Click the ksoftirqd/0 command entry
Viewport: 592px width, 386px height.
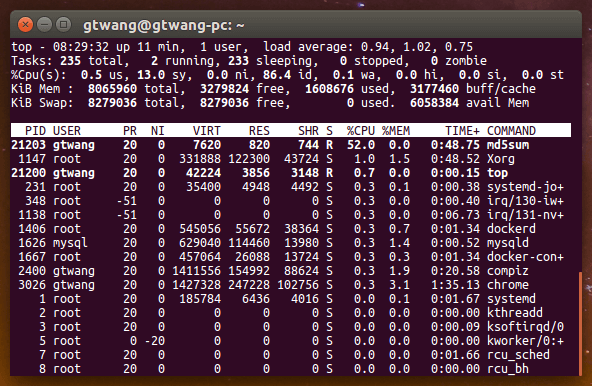pyautogui.click(x=525, y=327)
